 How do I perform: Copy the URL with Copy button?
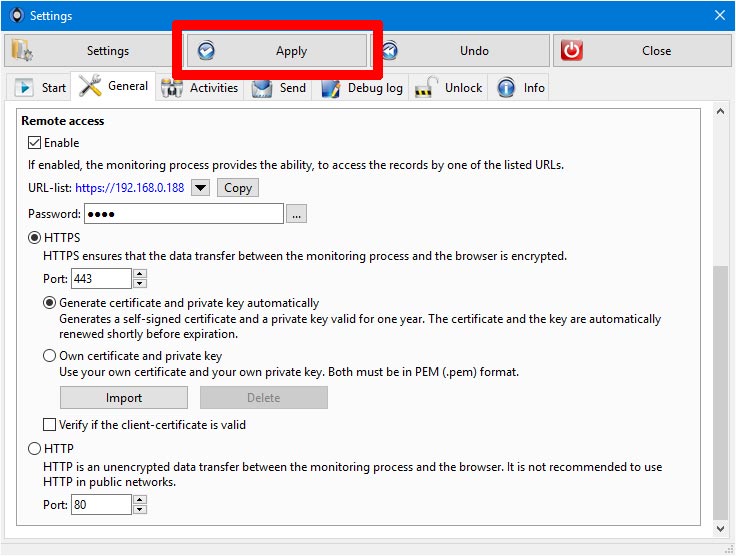pyautogui.click(x=238, y=188)
